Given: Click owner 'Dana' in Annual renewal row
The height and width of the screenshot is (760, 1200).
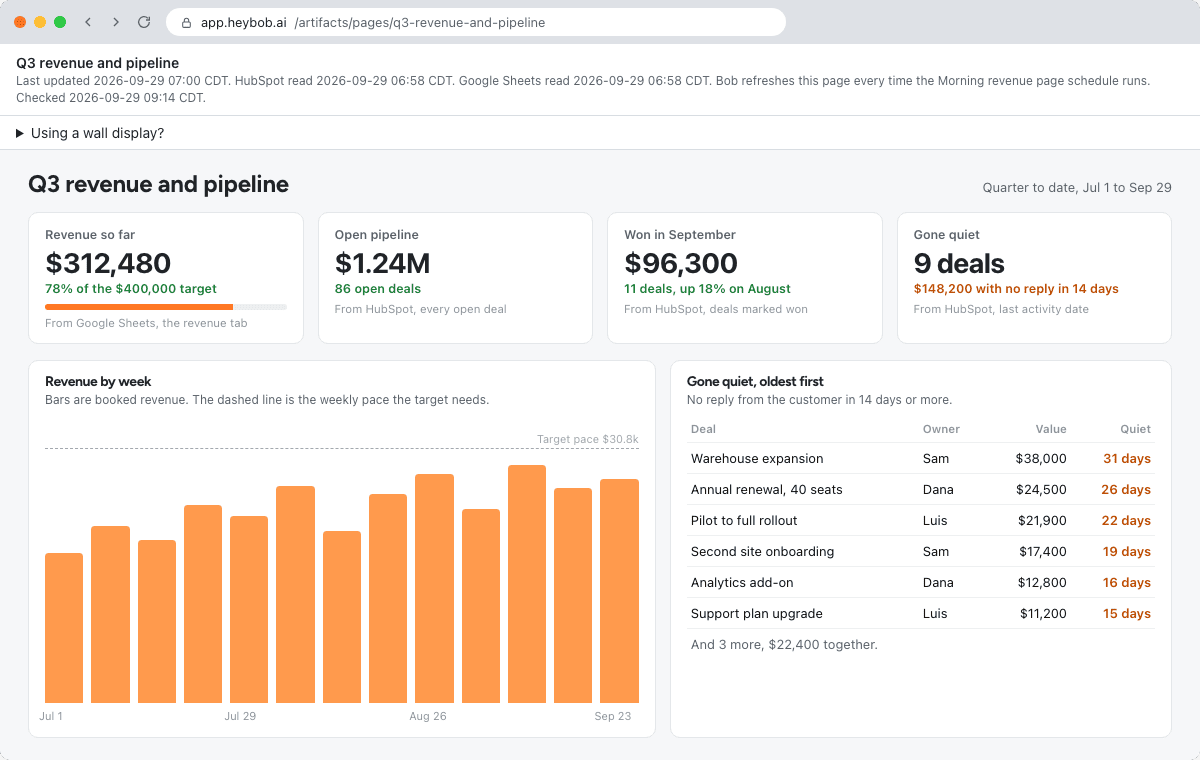Looking at the screenshot, I should coord(938,490).
